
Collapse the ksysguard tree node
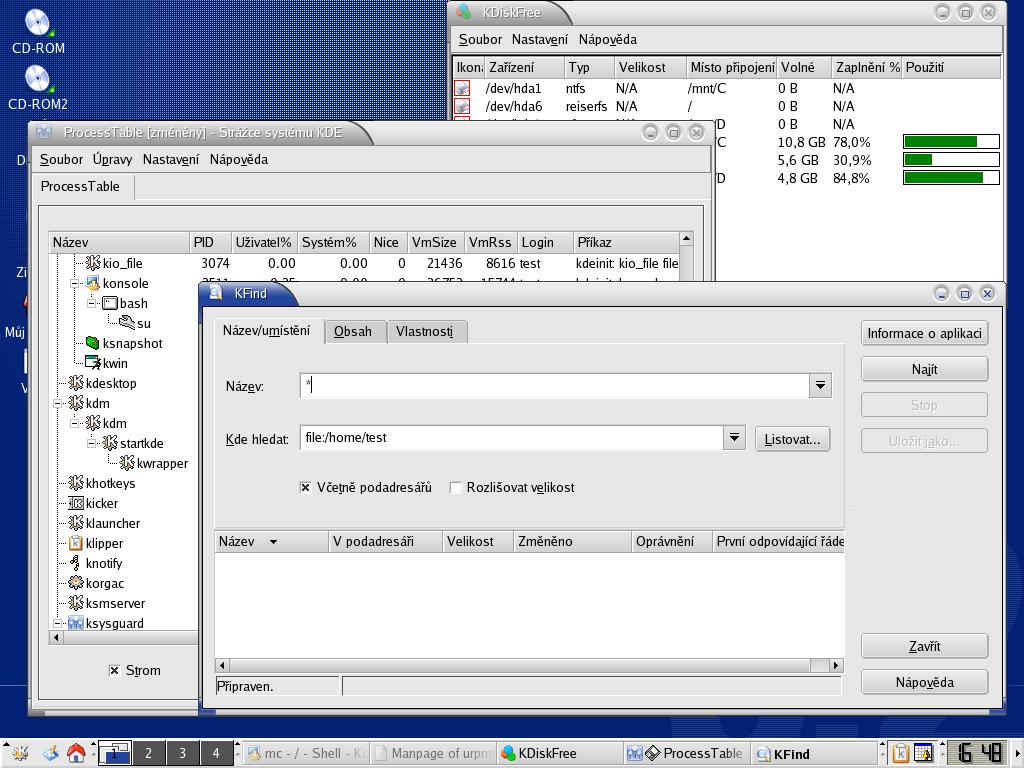pyautogui.click(x=57, y=623)
